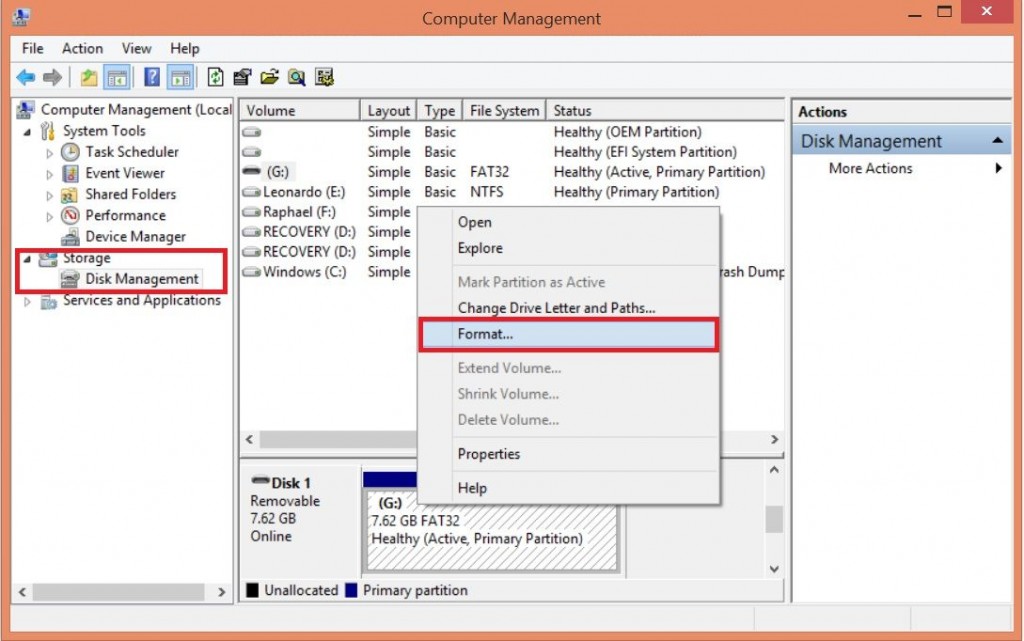Click the magnifying glass toolbar icon
Image resolution: width=1024 pixels, height=641 pixels.
pyautogui.click(x=296, y=77)
